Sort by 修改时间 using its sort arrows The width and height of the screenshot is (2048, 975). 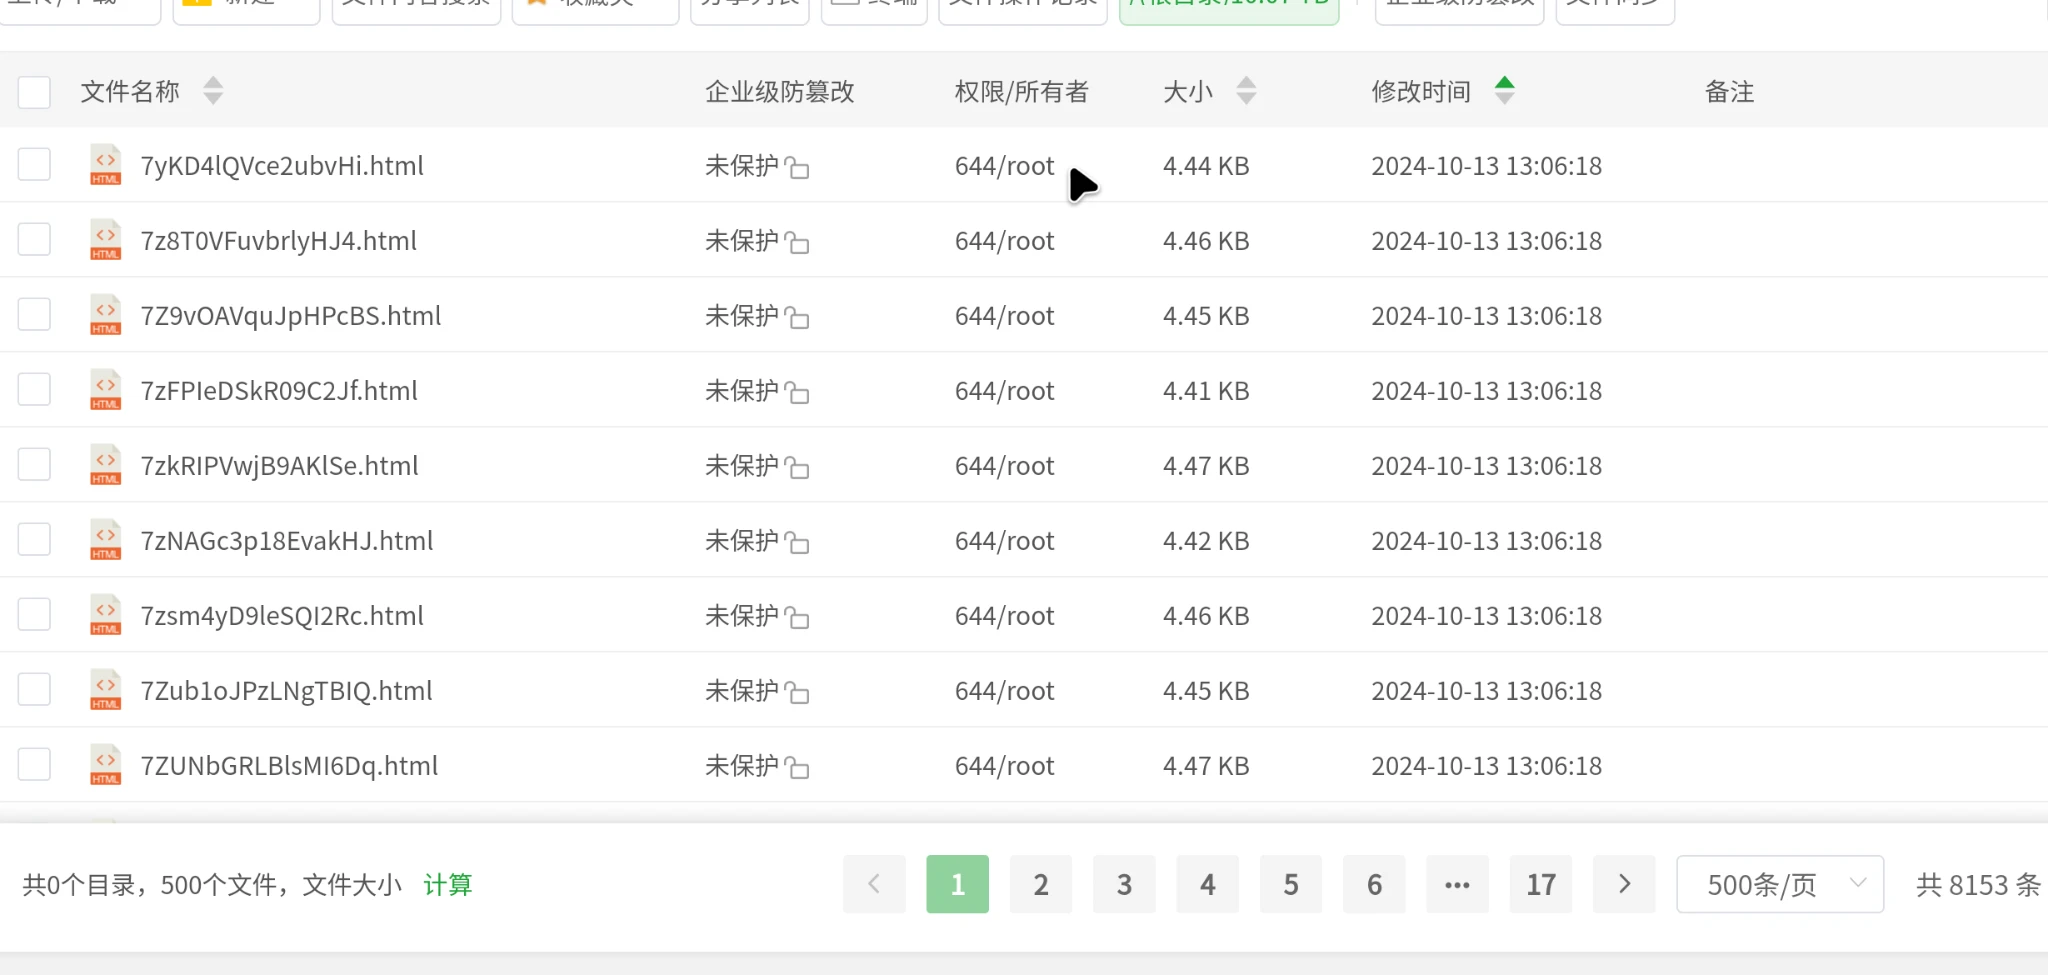coord(1504,91)
